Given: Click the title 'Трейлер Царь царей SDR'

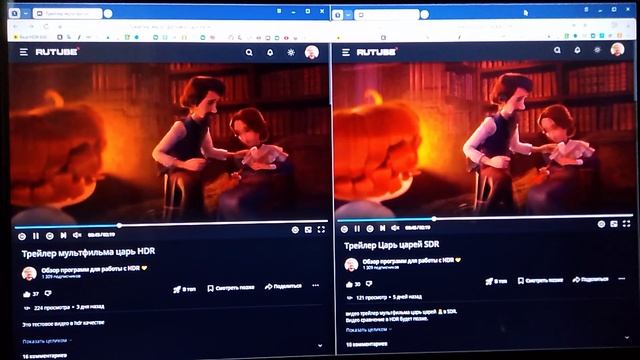Looking at the screenshot, I should click(391, 245).
